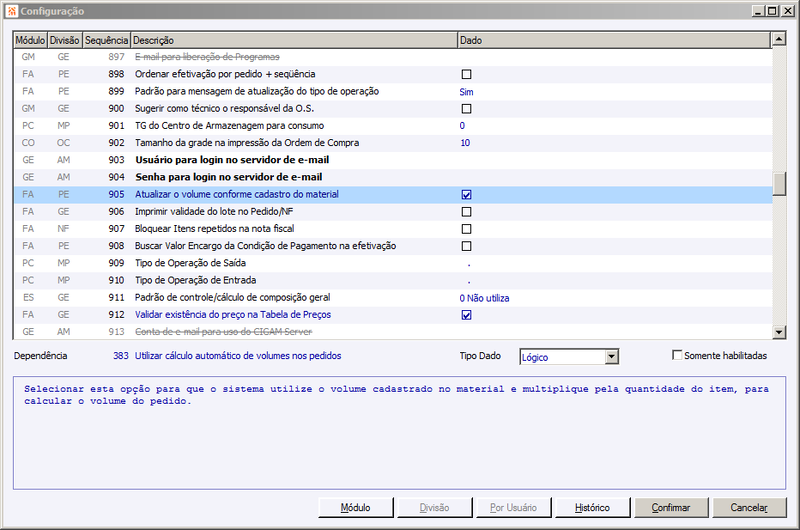Click dependency Utilizar cálculo automático de volumes

238,356
